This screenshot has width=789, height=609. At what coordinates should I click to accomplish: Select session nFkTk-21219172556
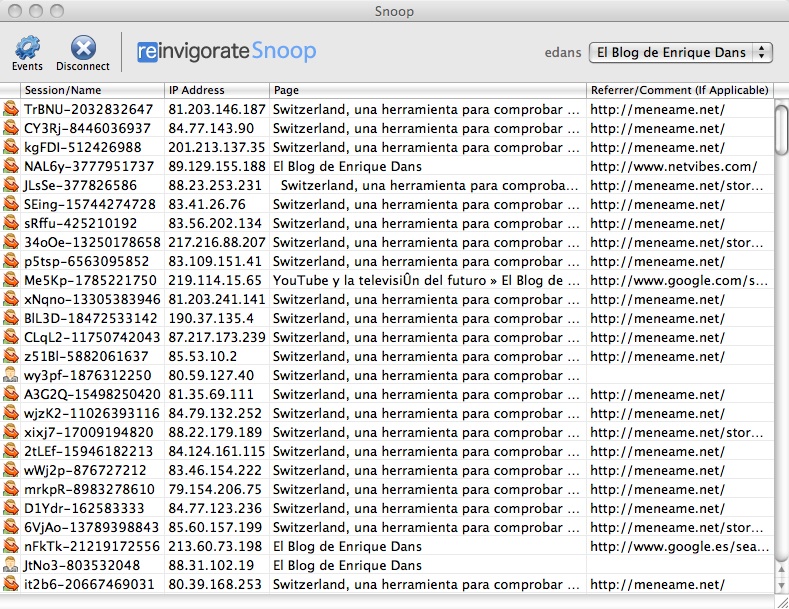point(91,546)
